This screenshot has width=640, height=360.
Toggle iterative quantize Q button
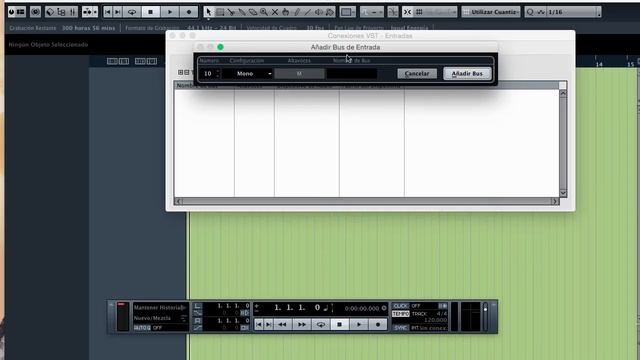530,12
